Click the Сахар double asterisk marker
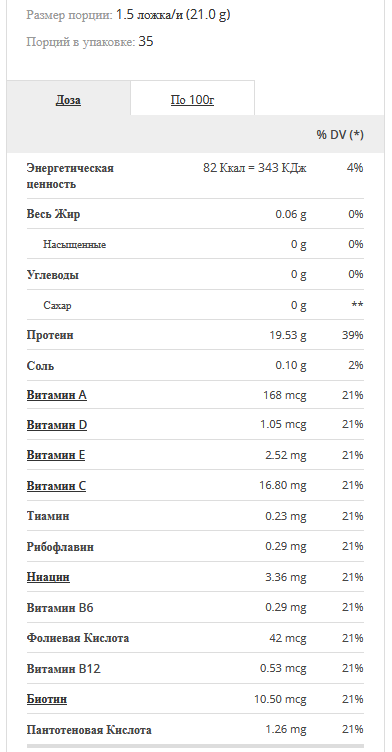This screenshot has width=392, height=752. [357, 305]
